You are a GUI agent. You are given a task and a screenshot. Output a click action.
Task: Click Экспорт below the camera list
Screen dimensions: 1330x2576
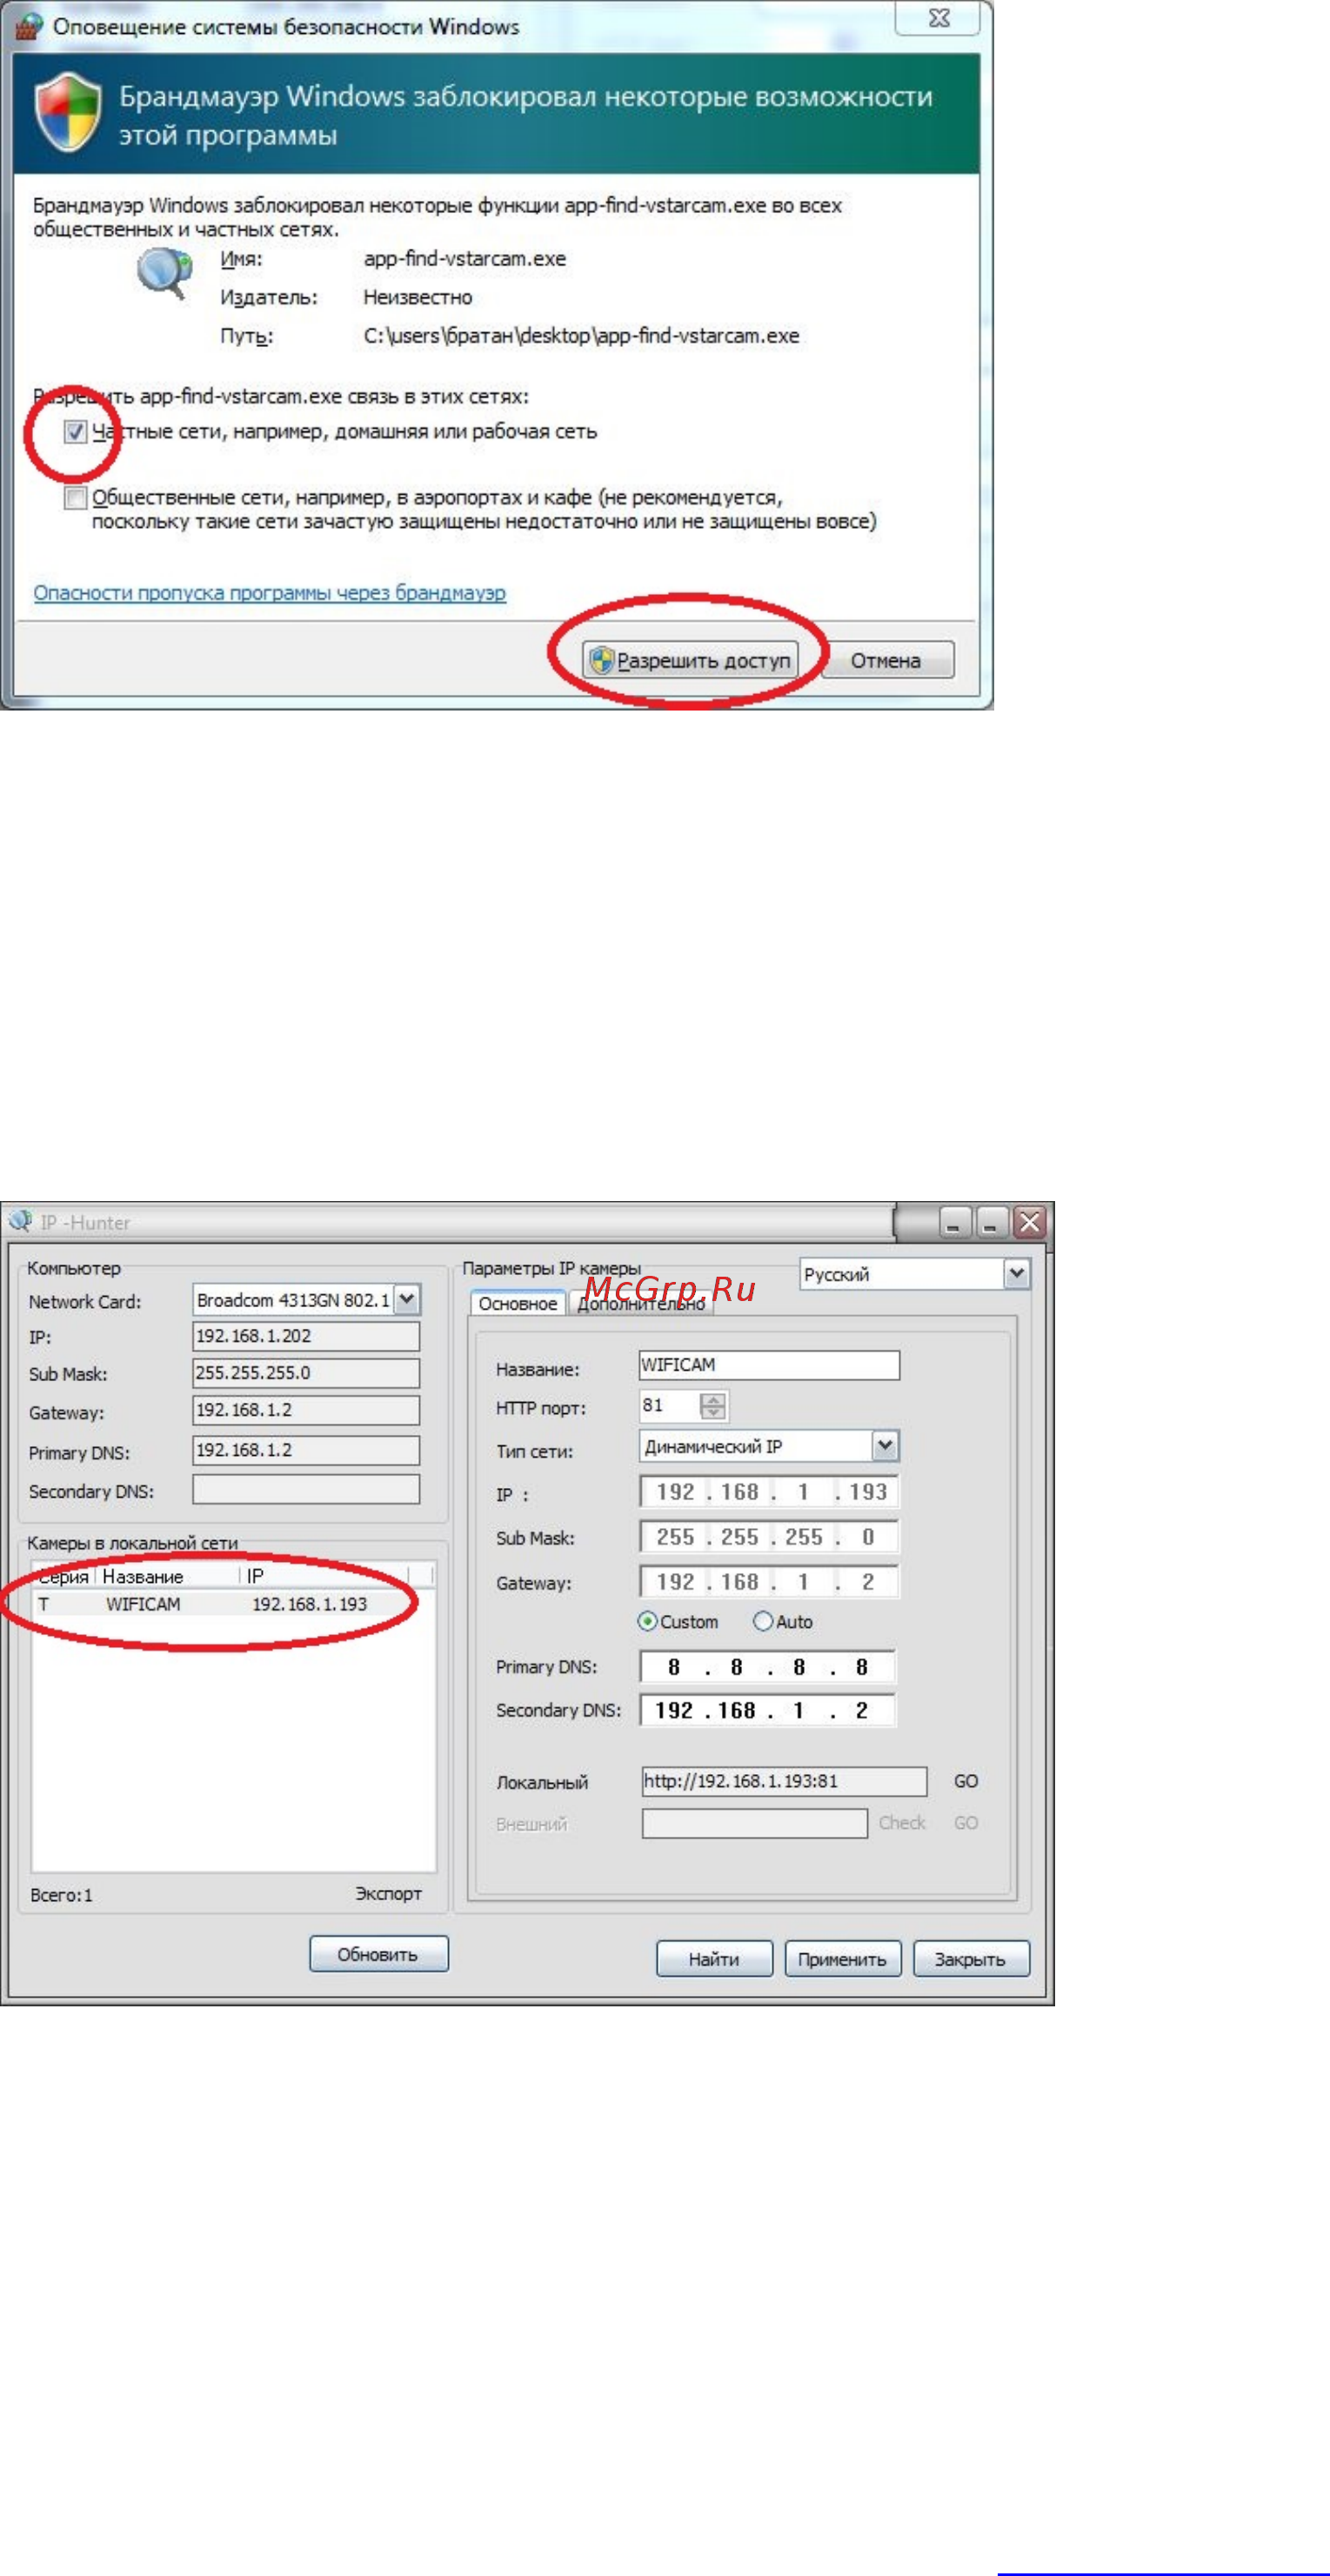(x=388, y=1894)
